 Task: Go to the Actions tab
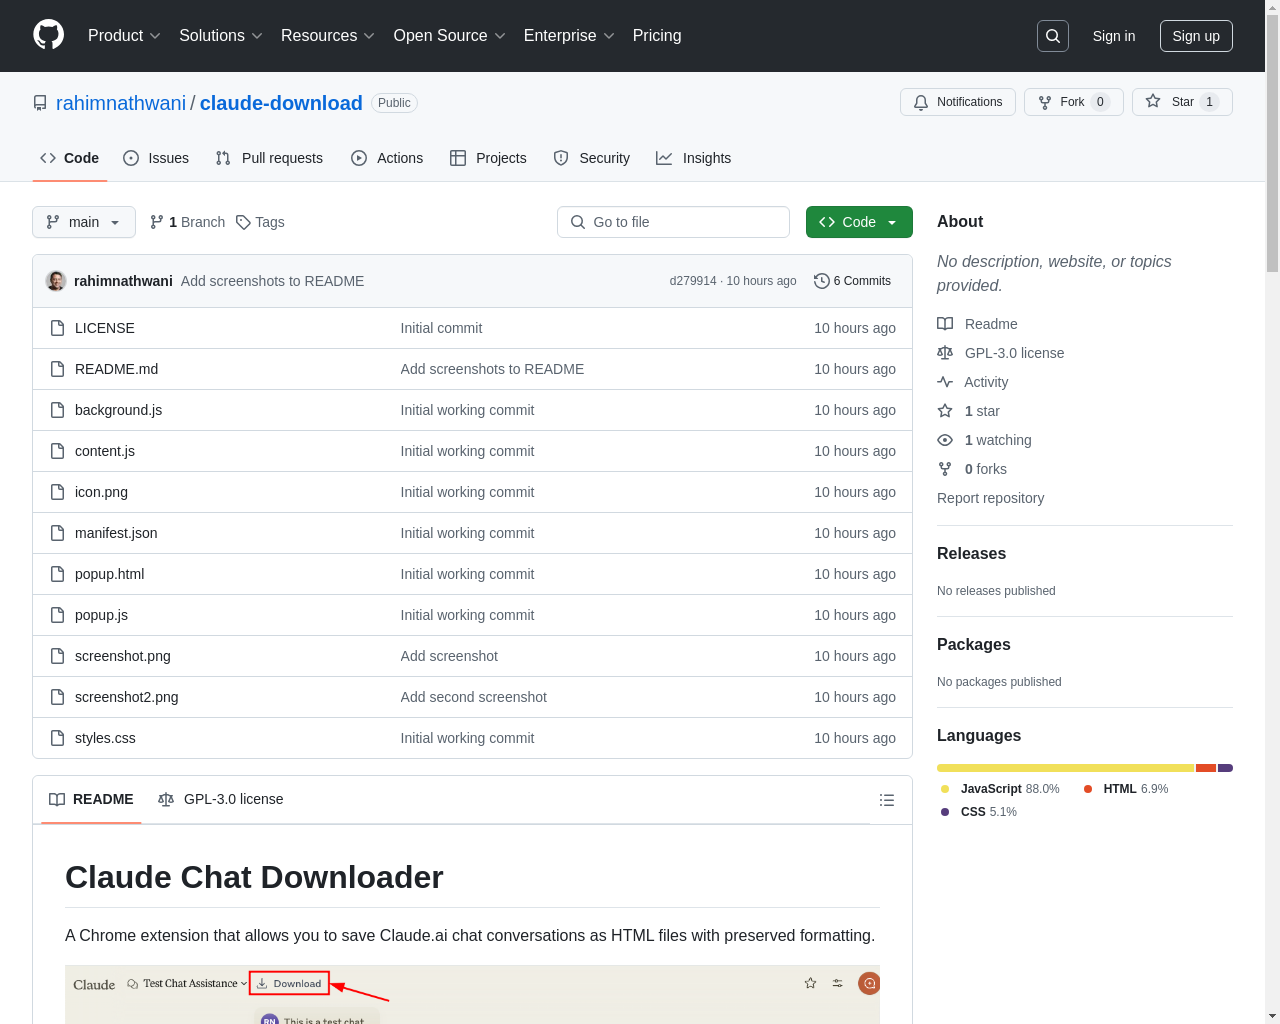click(x=387, y=158)
